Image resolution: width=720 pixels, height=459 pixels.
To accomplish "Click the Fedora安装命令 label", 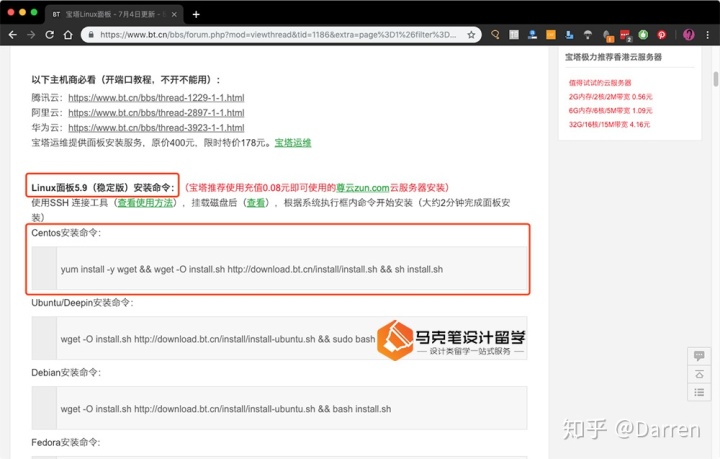I will click(66, 442).
